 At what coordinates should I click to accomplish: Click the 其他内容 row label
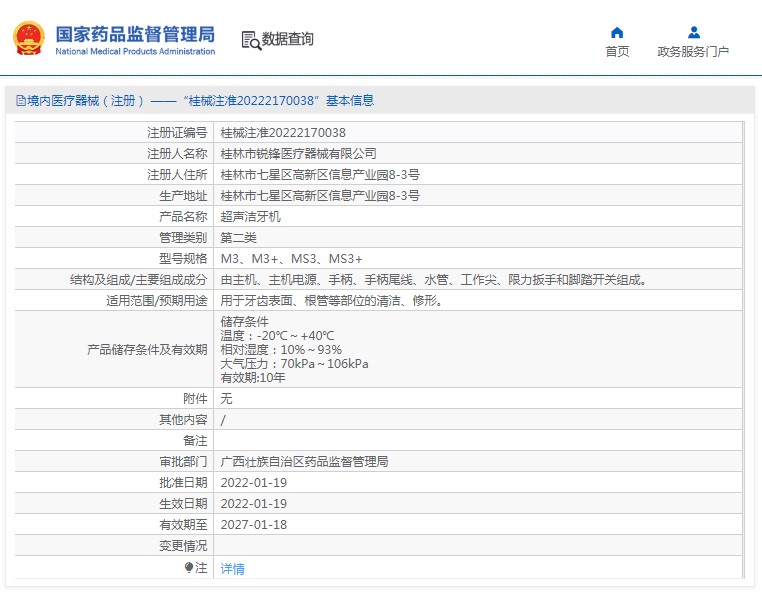point(183,420)
